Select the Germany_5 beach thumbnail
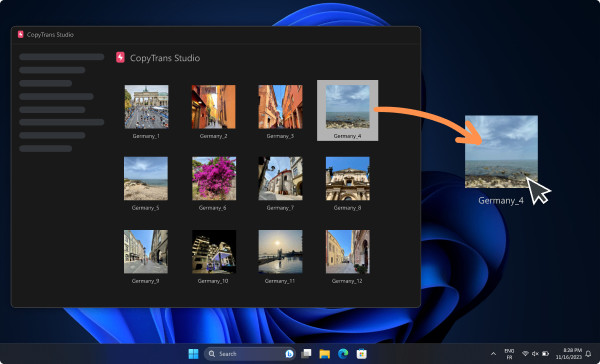The image size is (600, 364). (x=146, y=178)
